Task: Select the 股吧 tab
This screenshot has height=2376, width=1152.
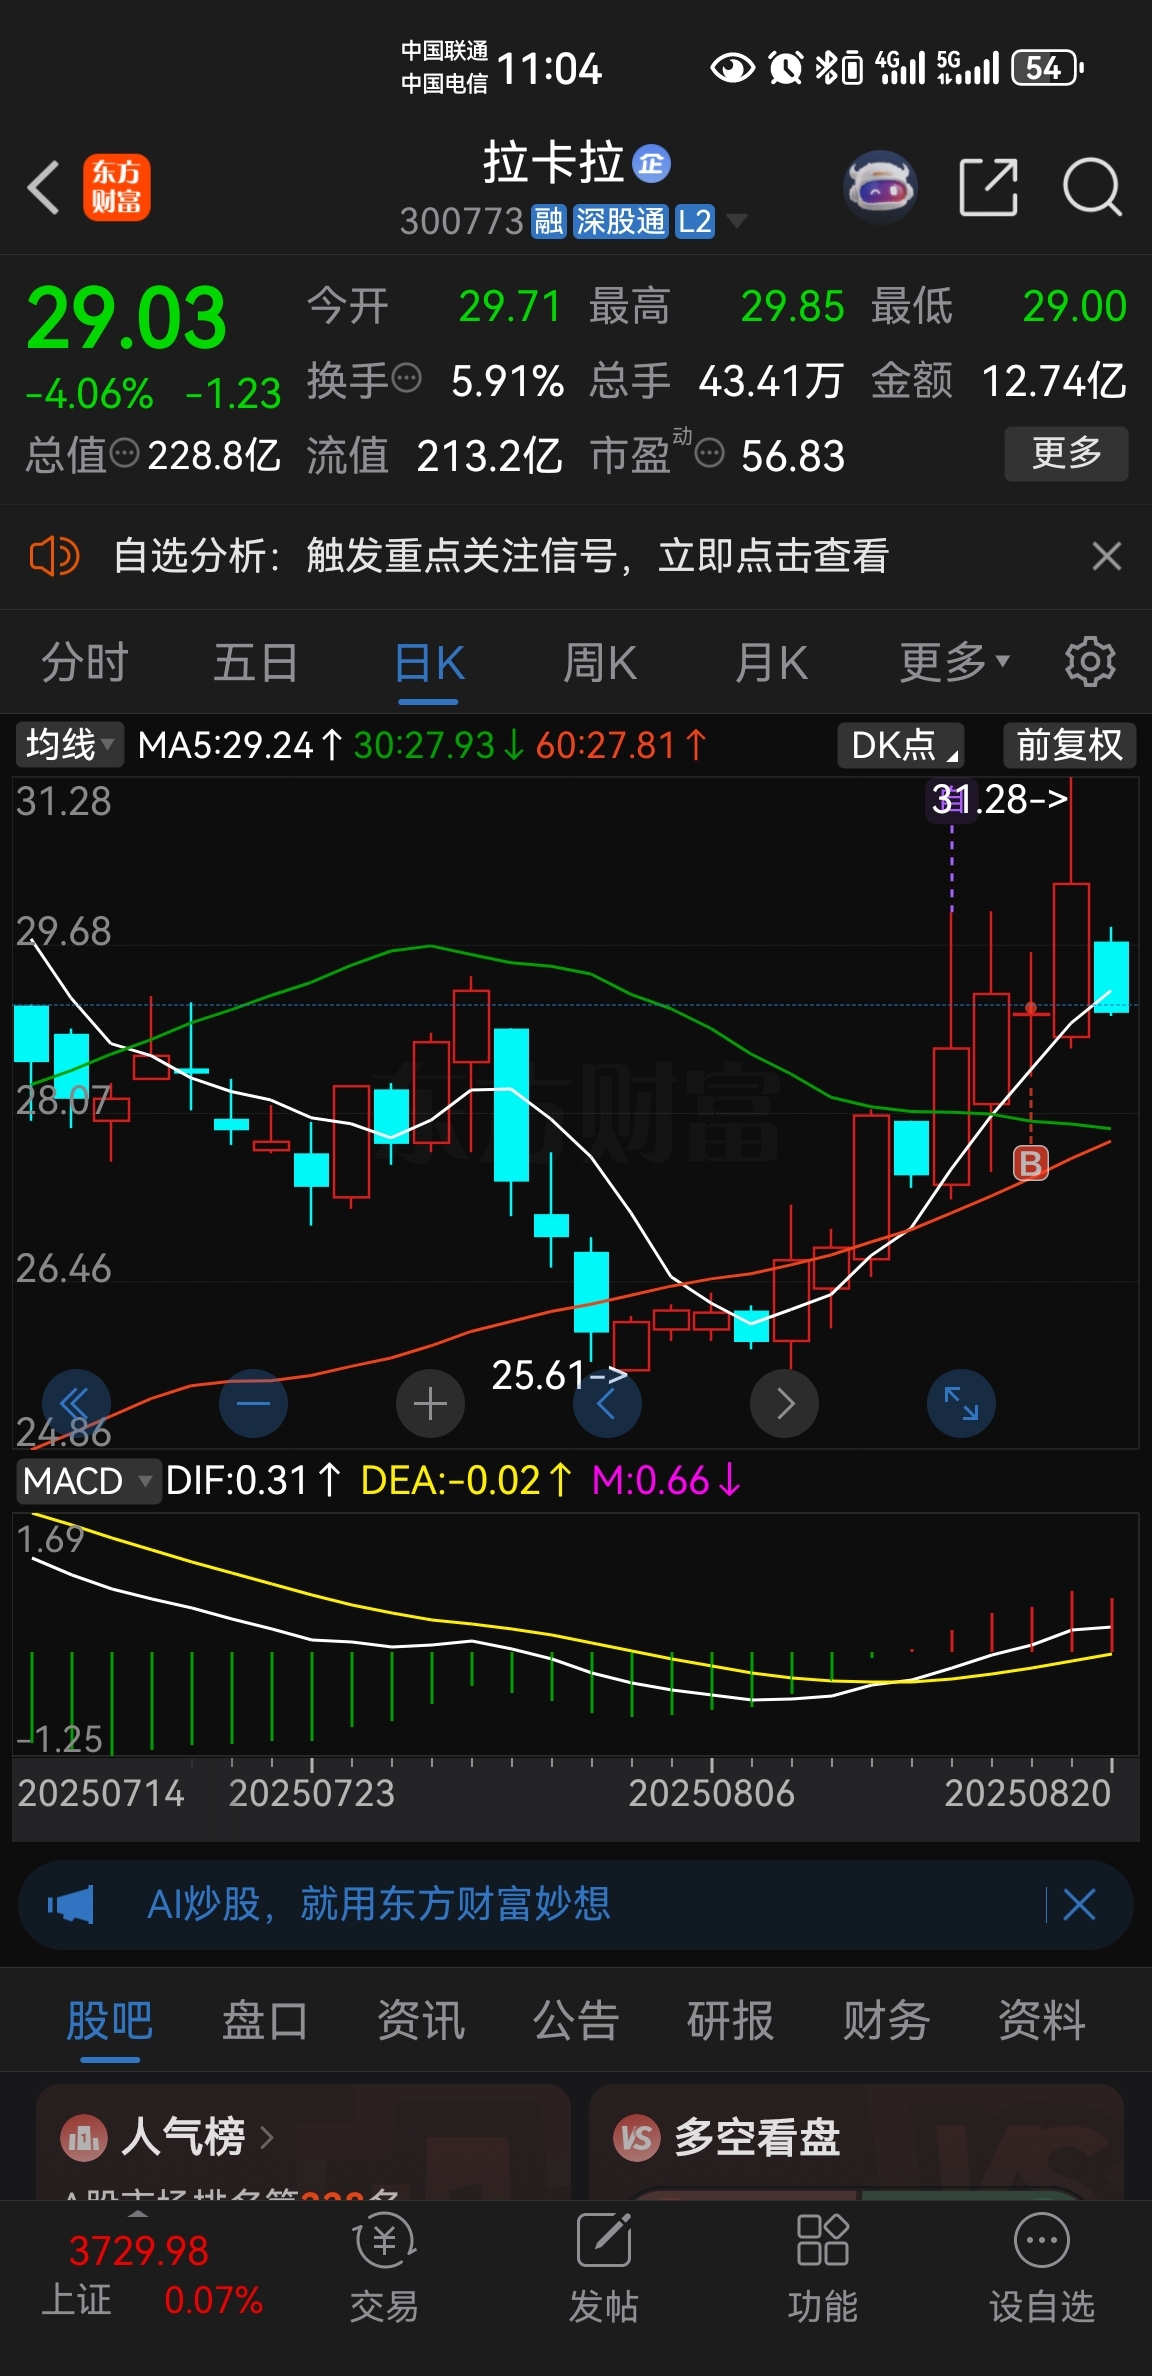Action: coord(110,2020)
